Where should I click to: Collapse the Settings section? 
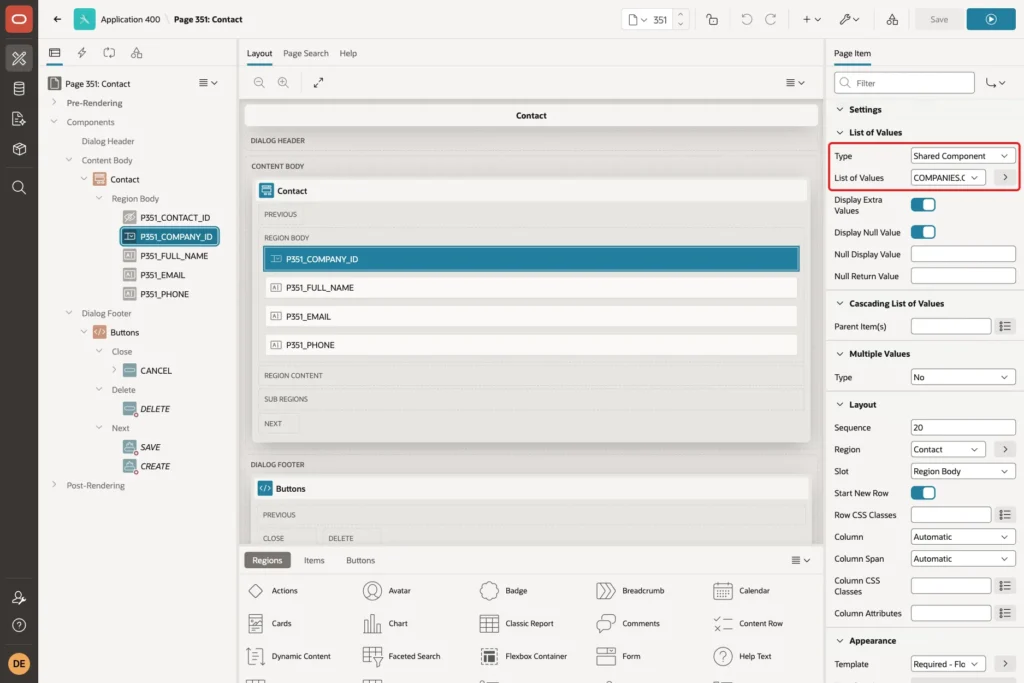click(x=840, y=110)
